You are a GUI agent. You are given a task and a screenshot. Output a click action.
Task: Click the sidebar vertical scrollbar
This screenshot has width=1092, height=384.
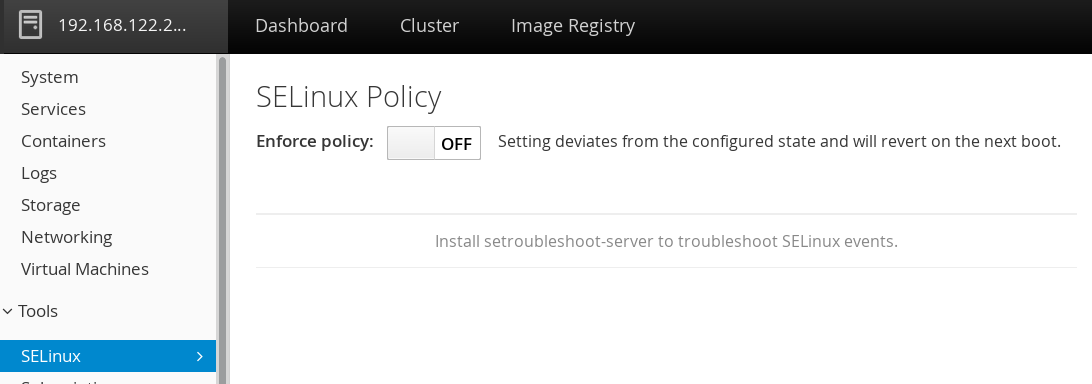click(223, 219)
